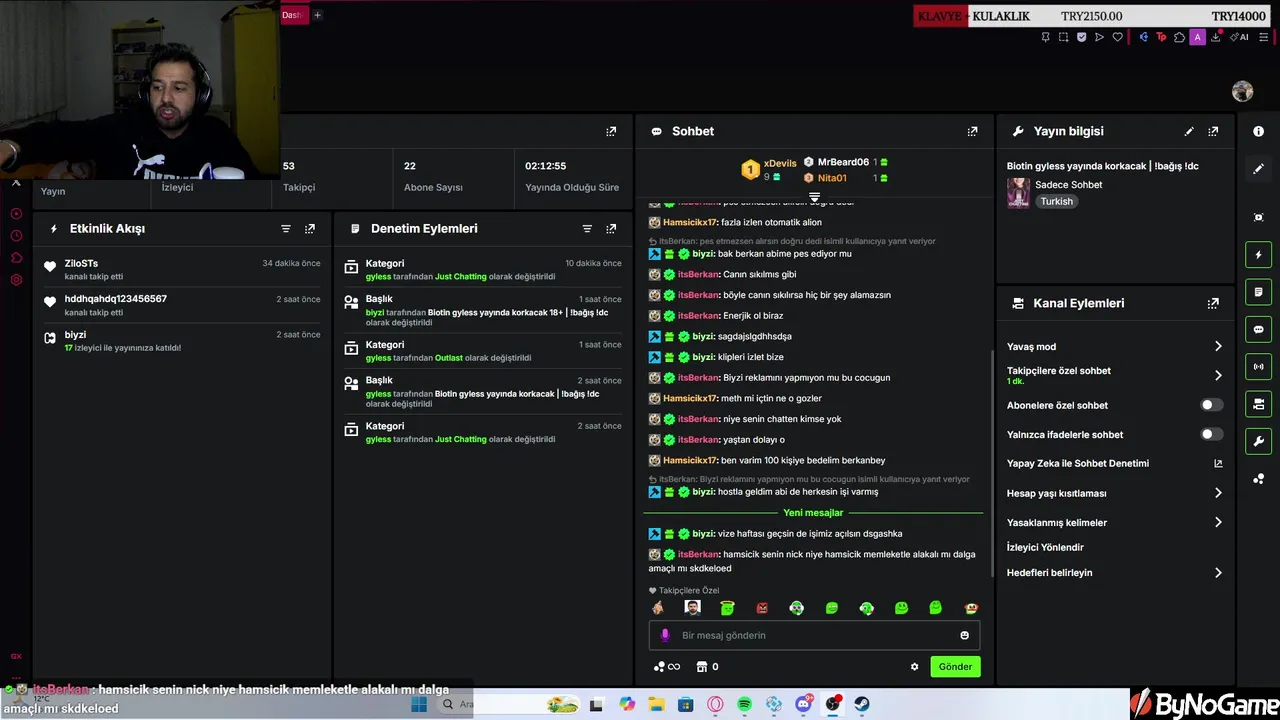Open browser extensions puzzle icon
This screenshot has height=720, width=1280.
1179,37
